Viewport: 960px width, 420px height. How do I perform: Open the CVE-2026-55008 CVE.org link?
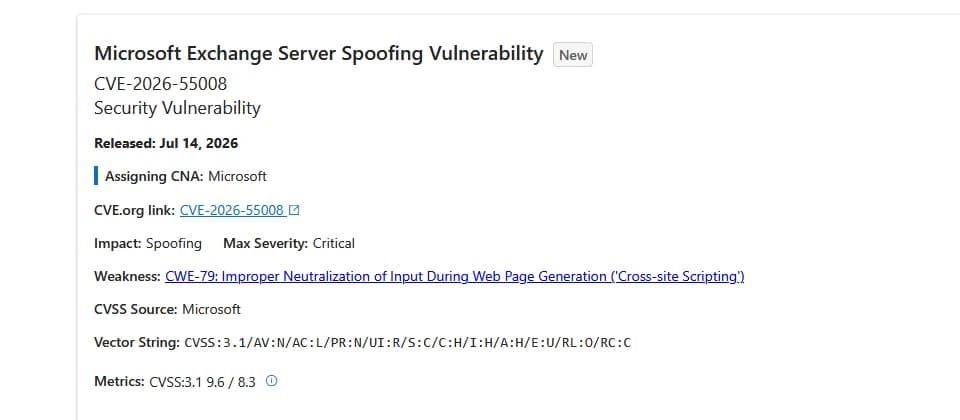click(x=231, y=211)
